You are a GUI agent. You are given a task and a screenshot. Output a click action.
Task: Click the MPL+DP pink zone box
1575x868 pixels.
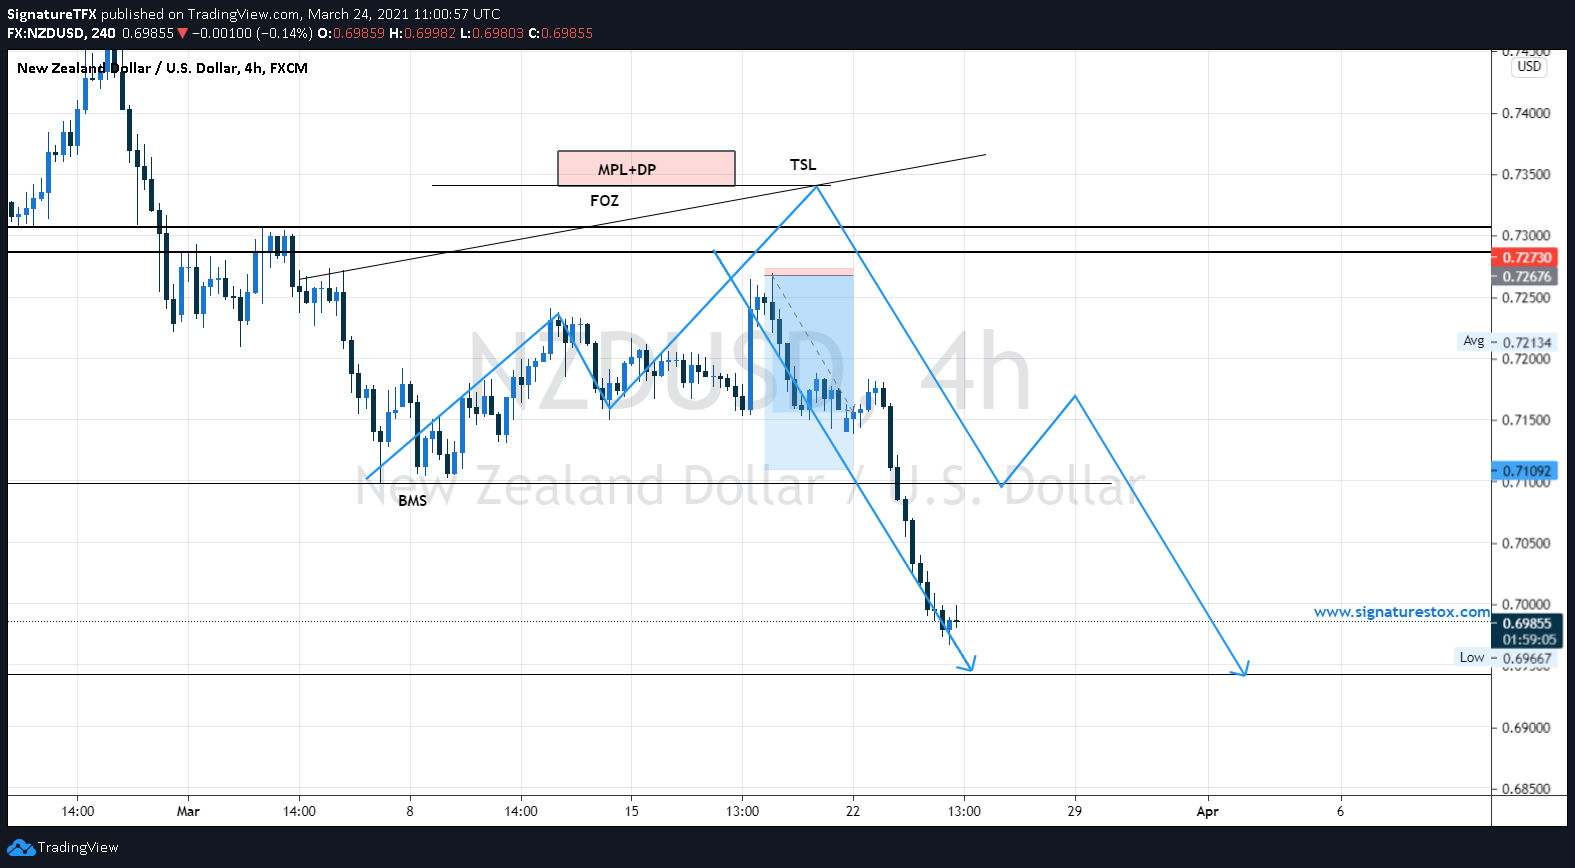[646, 168]
